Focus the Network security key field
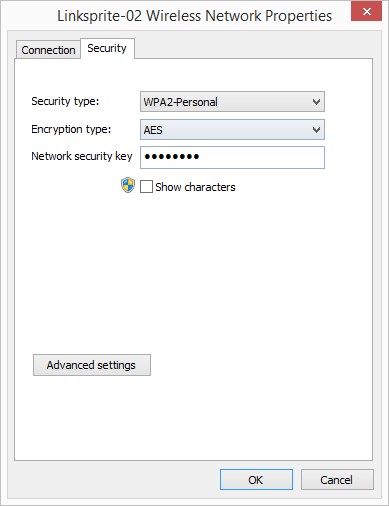The height and width of the screenshot is (506, 389). [x=232, y=157]
